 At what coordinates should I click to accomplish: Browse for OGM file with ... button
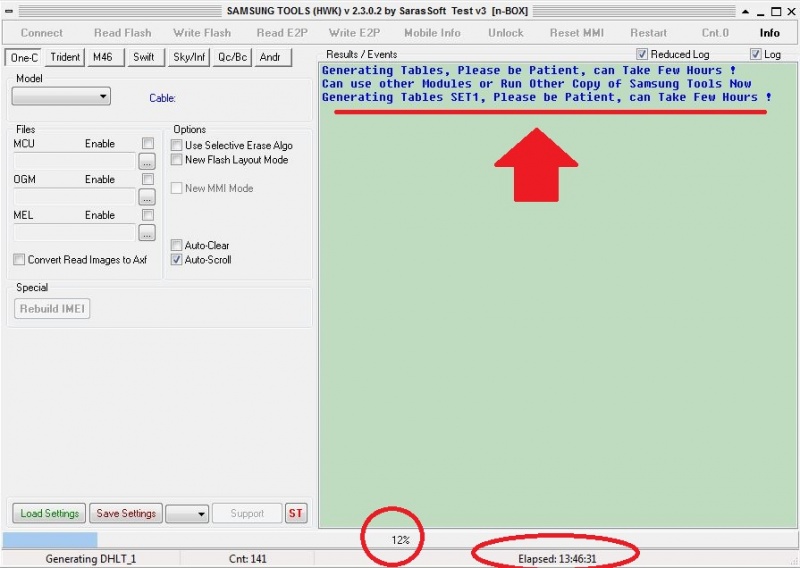[x=147, y=197]
